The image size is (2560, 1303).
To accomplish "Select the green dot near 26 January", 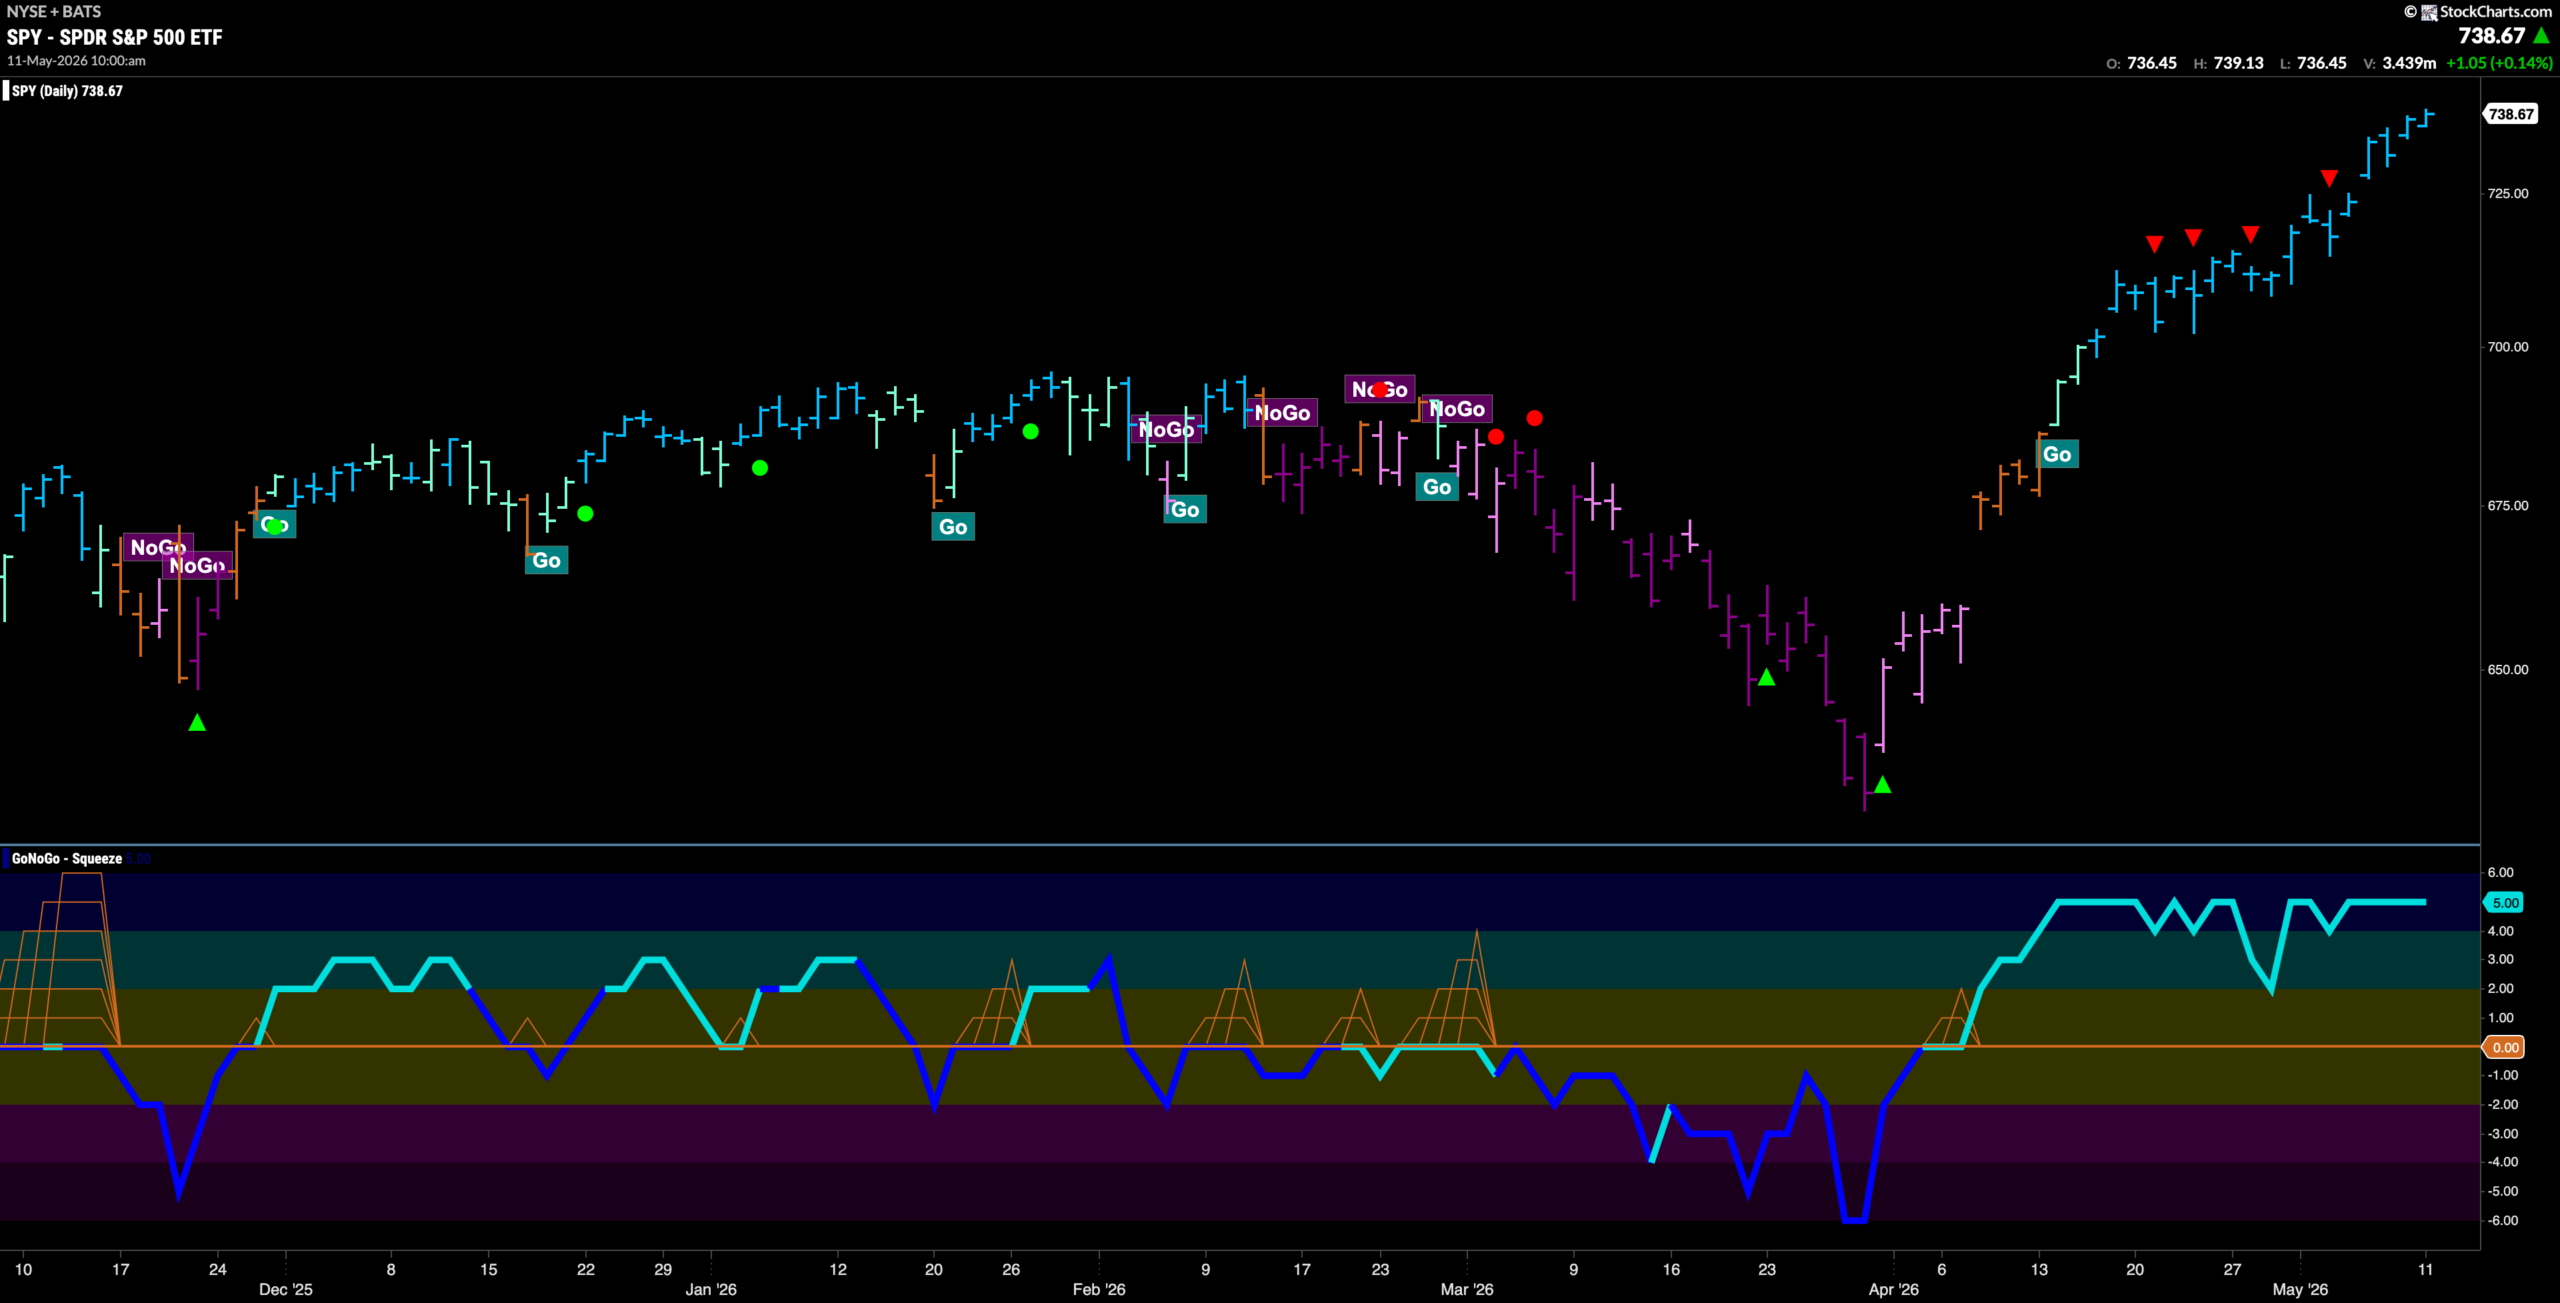I will point(1031,431).
